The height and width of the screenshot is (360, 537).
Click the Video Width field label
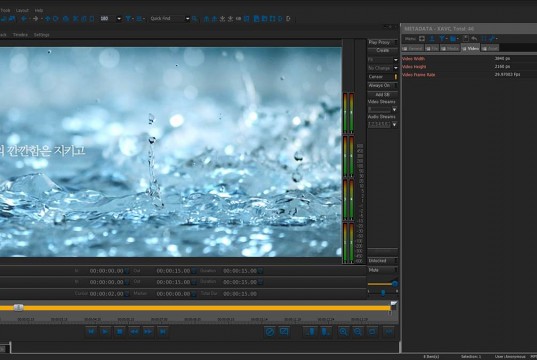coord(413,59)
